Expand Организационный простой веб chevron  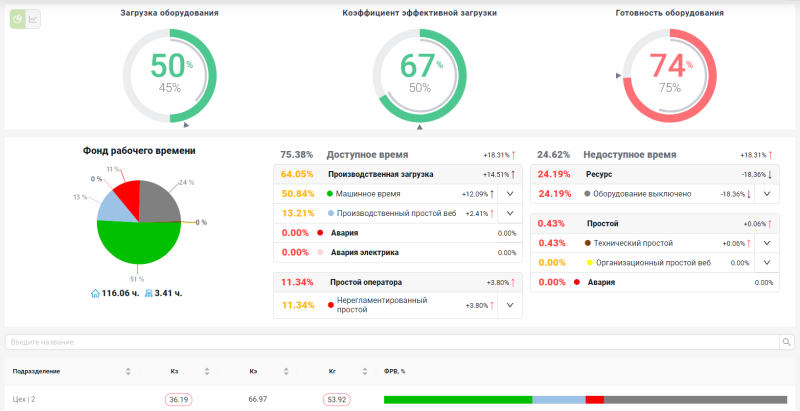pos(767,263)
